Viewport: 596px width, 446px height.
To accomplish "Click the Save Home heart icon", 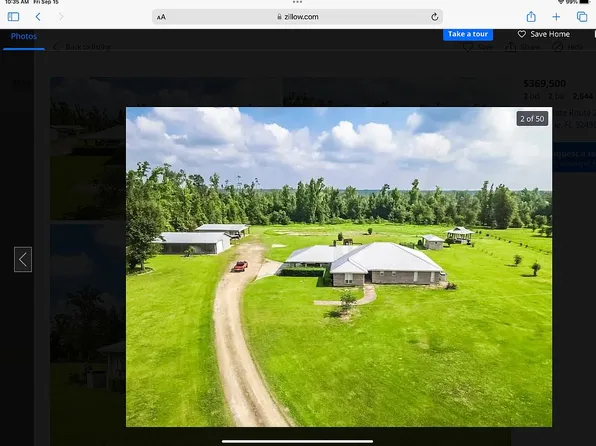I will 522,34.
